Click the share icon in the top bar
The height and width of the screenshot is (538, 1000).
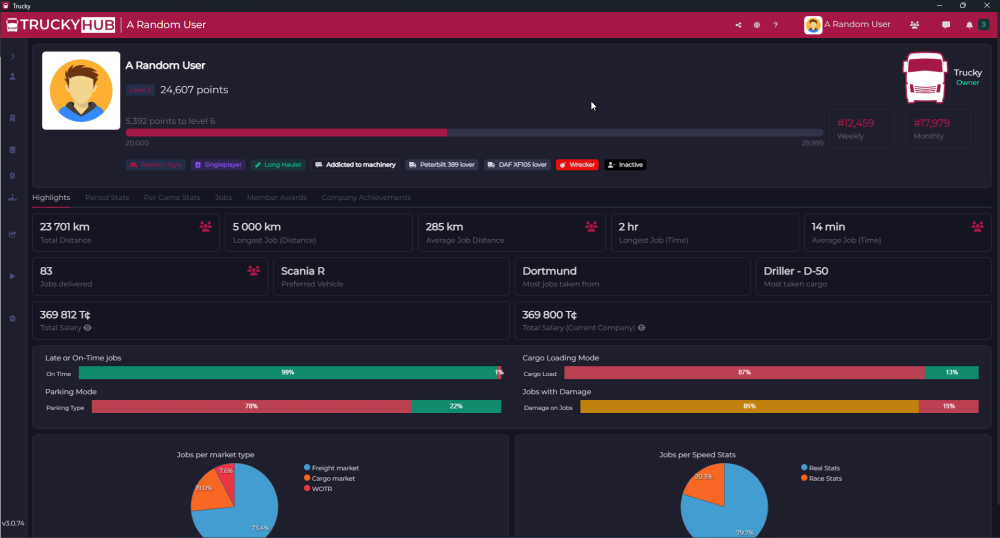738,25
